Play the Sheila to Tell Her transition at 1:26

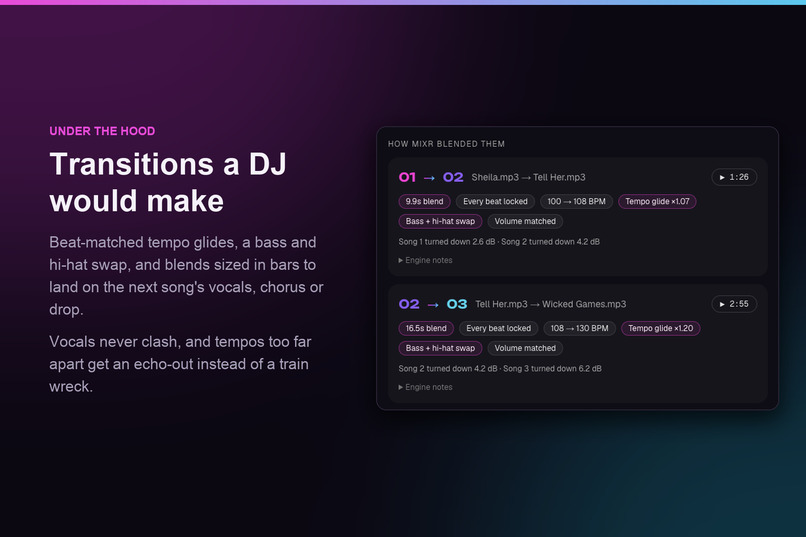pos(734,177)
